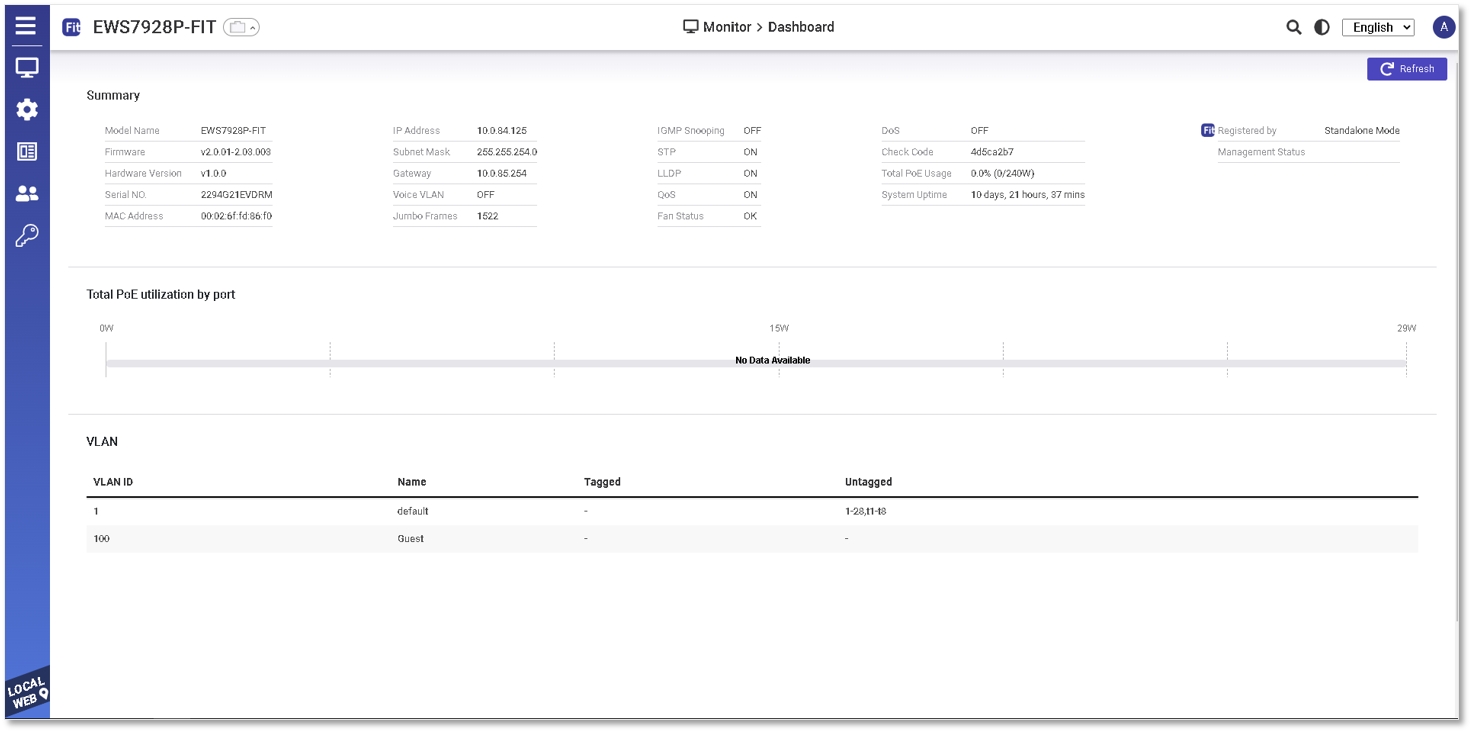
Task: Click the Dashboard breadcrumb label
Action: click(800, 27)
